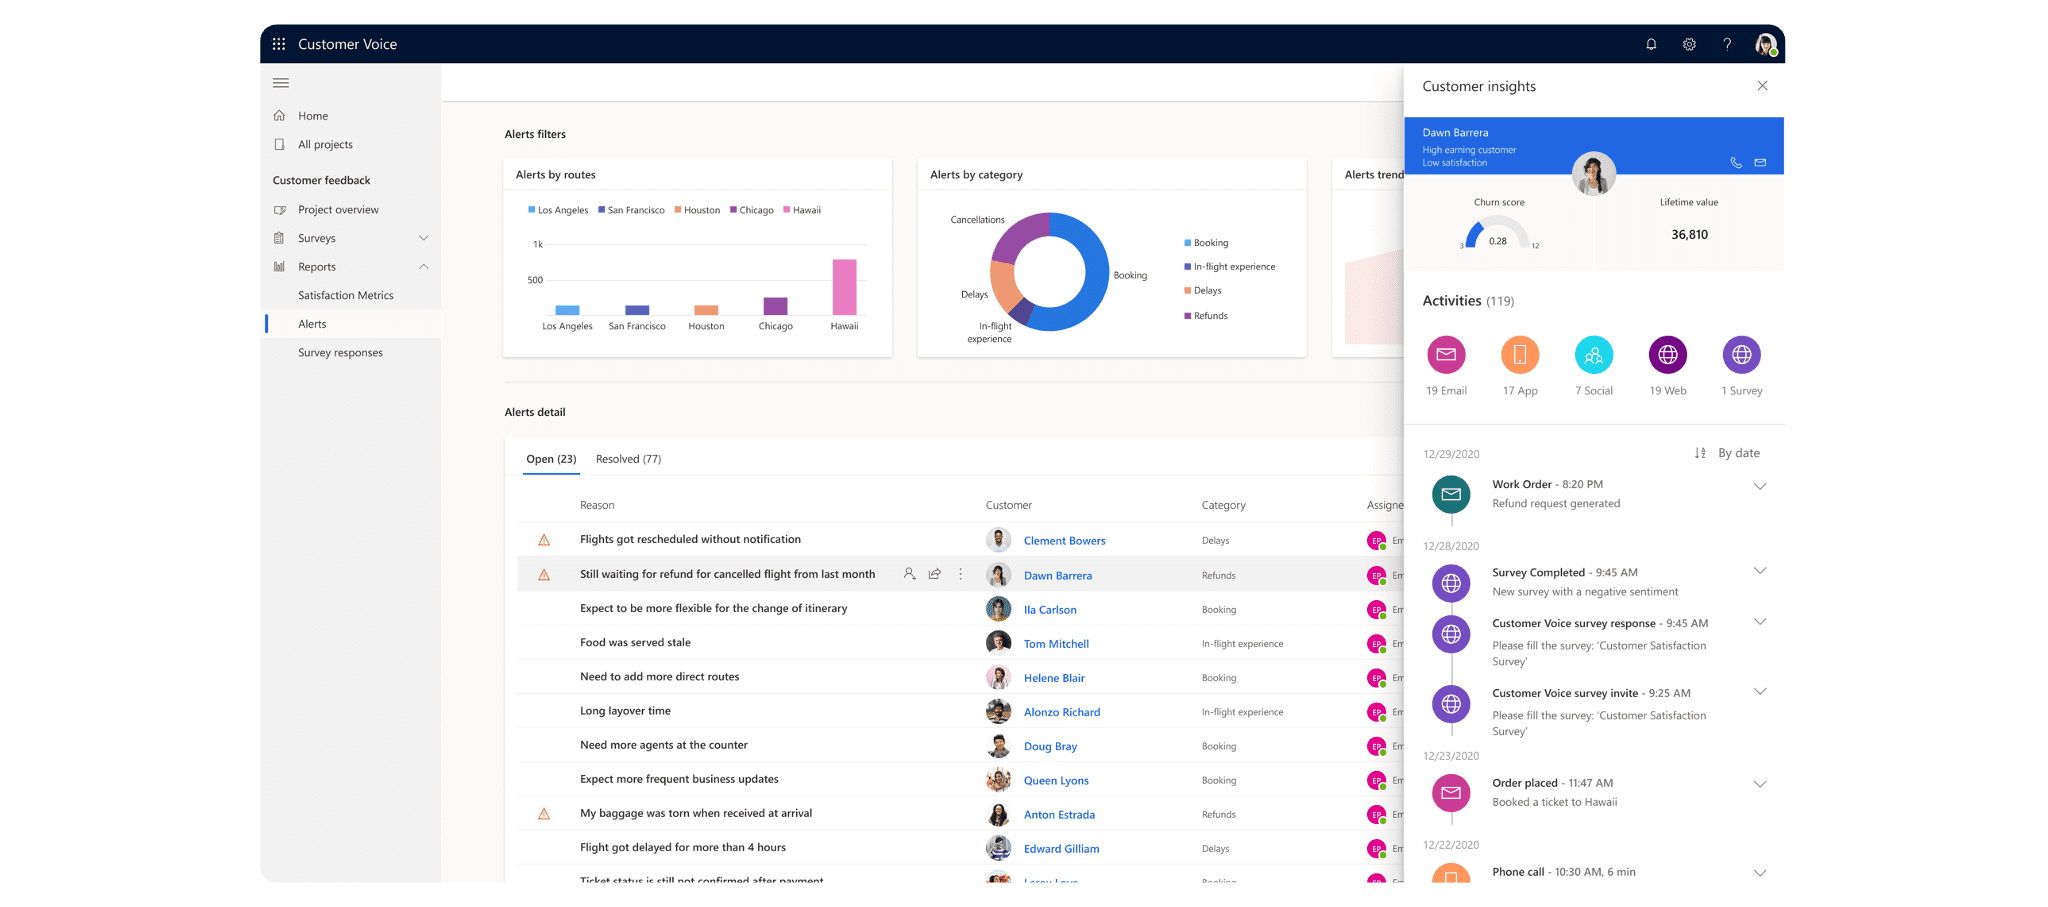Expand the Surveys navigation group
2048x907 pixels.
(x=424, y=238)
